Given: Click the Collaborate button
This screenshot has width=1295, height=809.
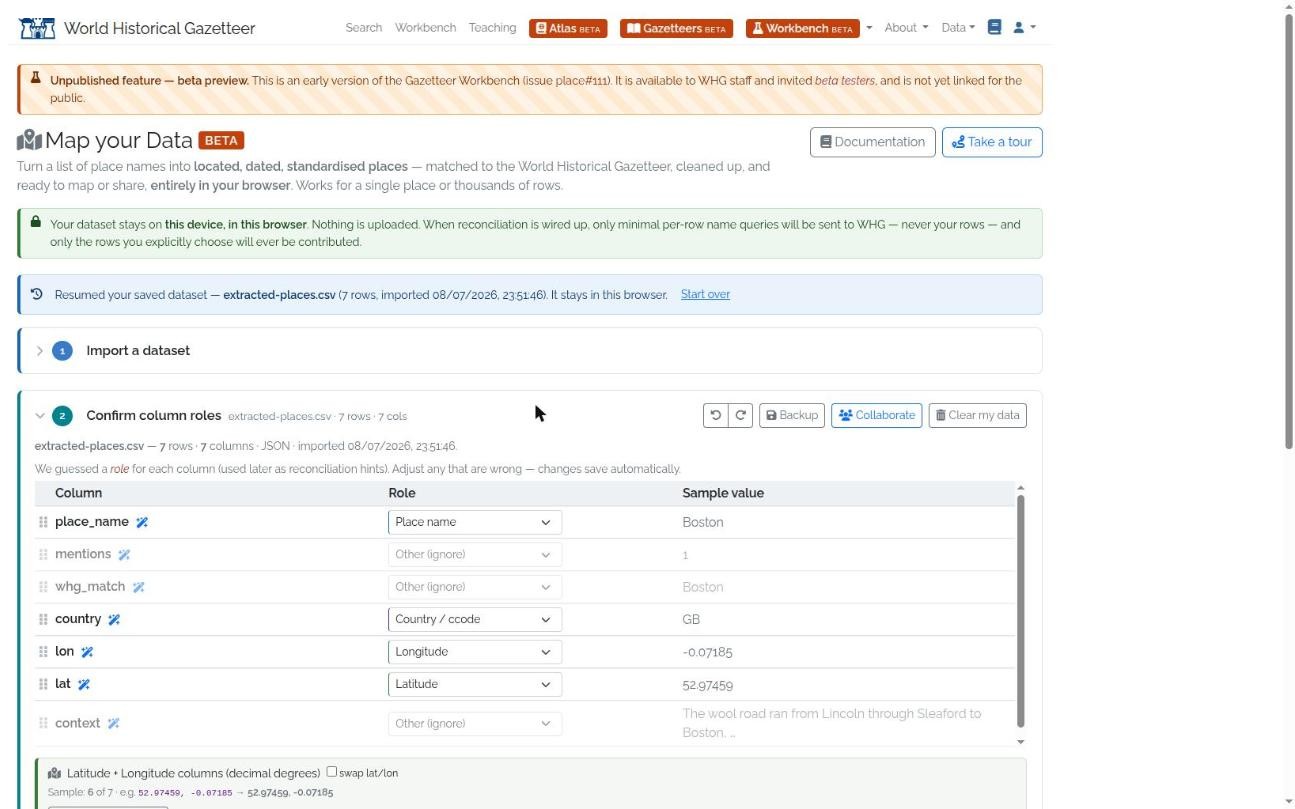Looking at the screenshot, I should 877,415.
